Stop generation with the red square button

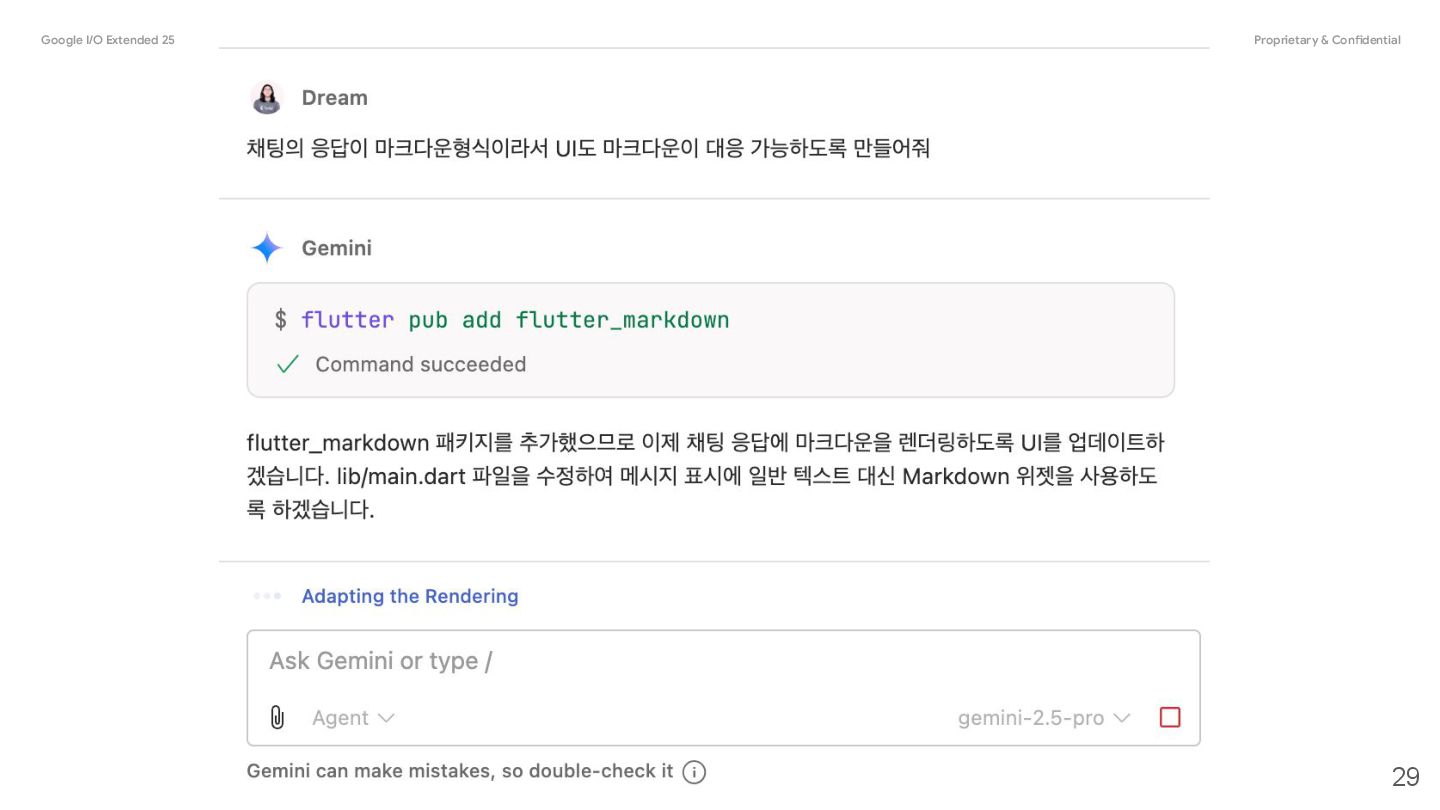(x=1170, y=717)
